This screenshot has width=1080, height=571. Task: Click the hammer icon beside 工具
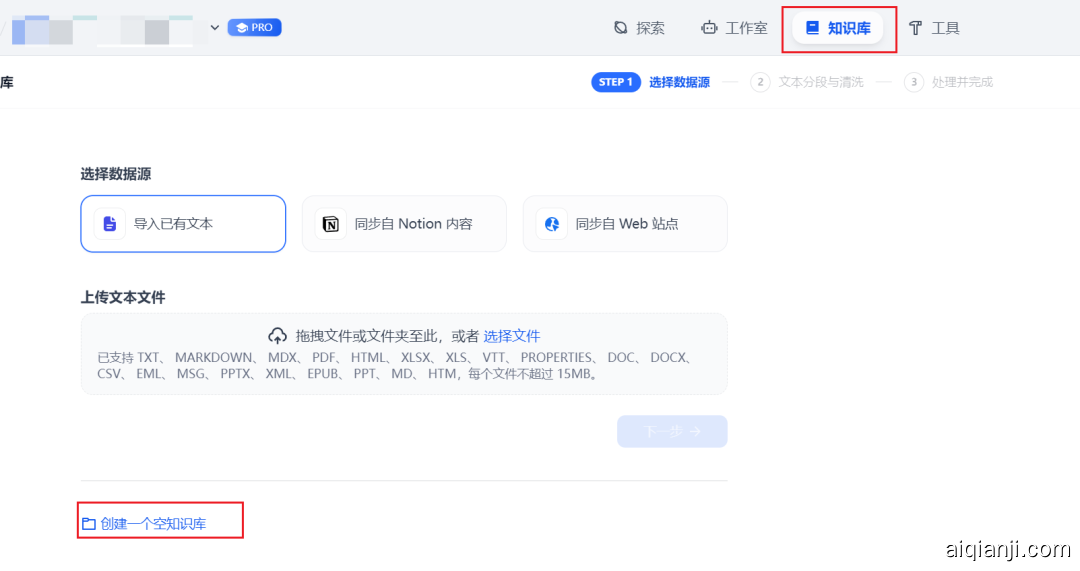click(x=915, y=28)
